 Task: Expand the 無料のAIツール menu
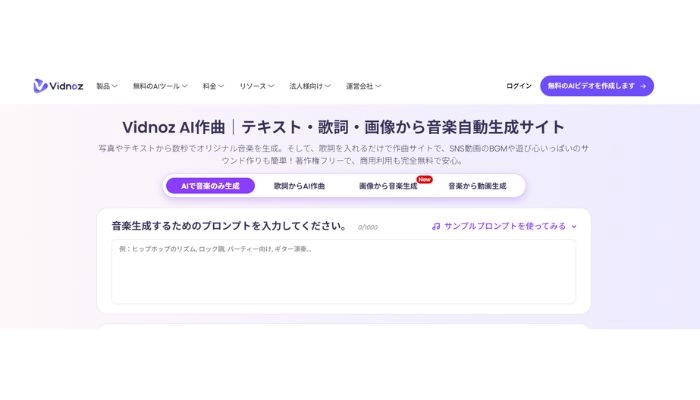pos(160,86)
